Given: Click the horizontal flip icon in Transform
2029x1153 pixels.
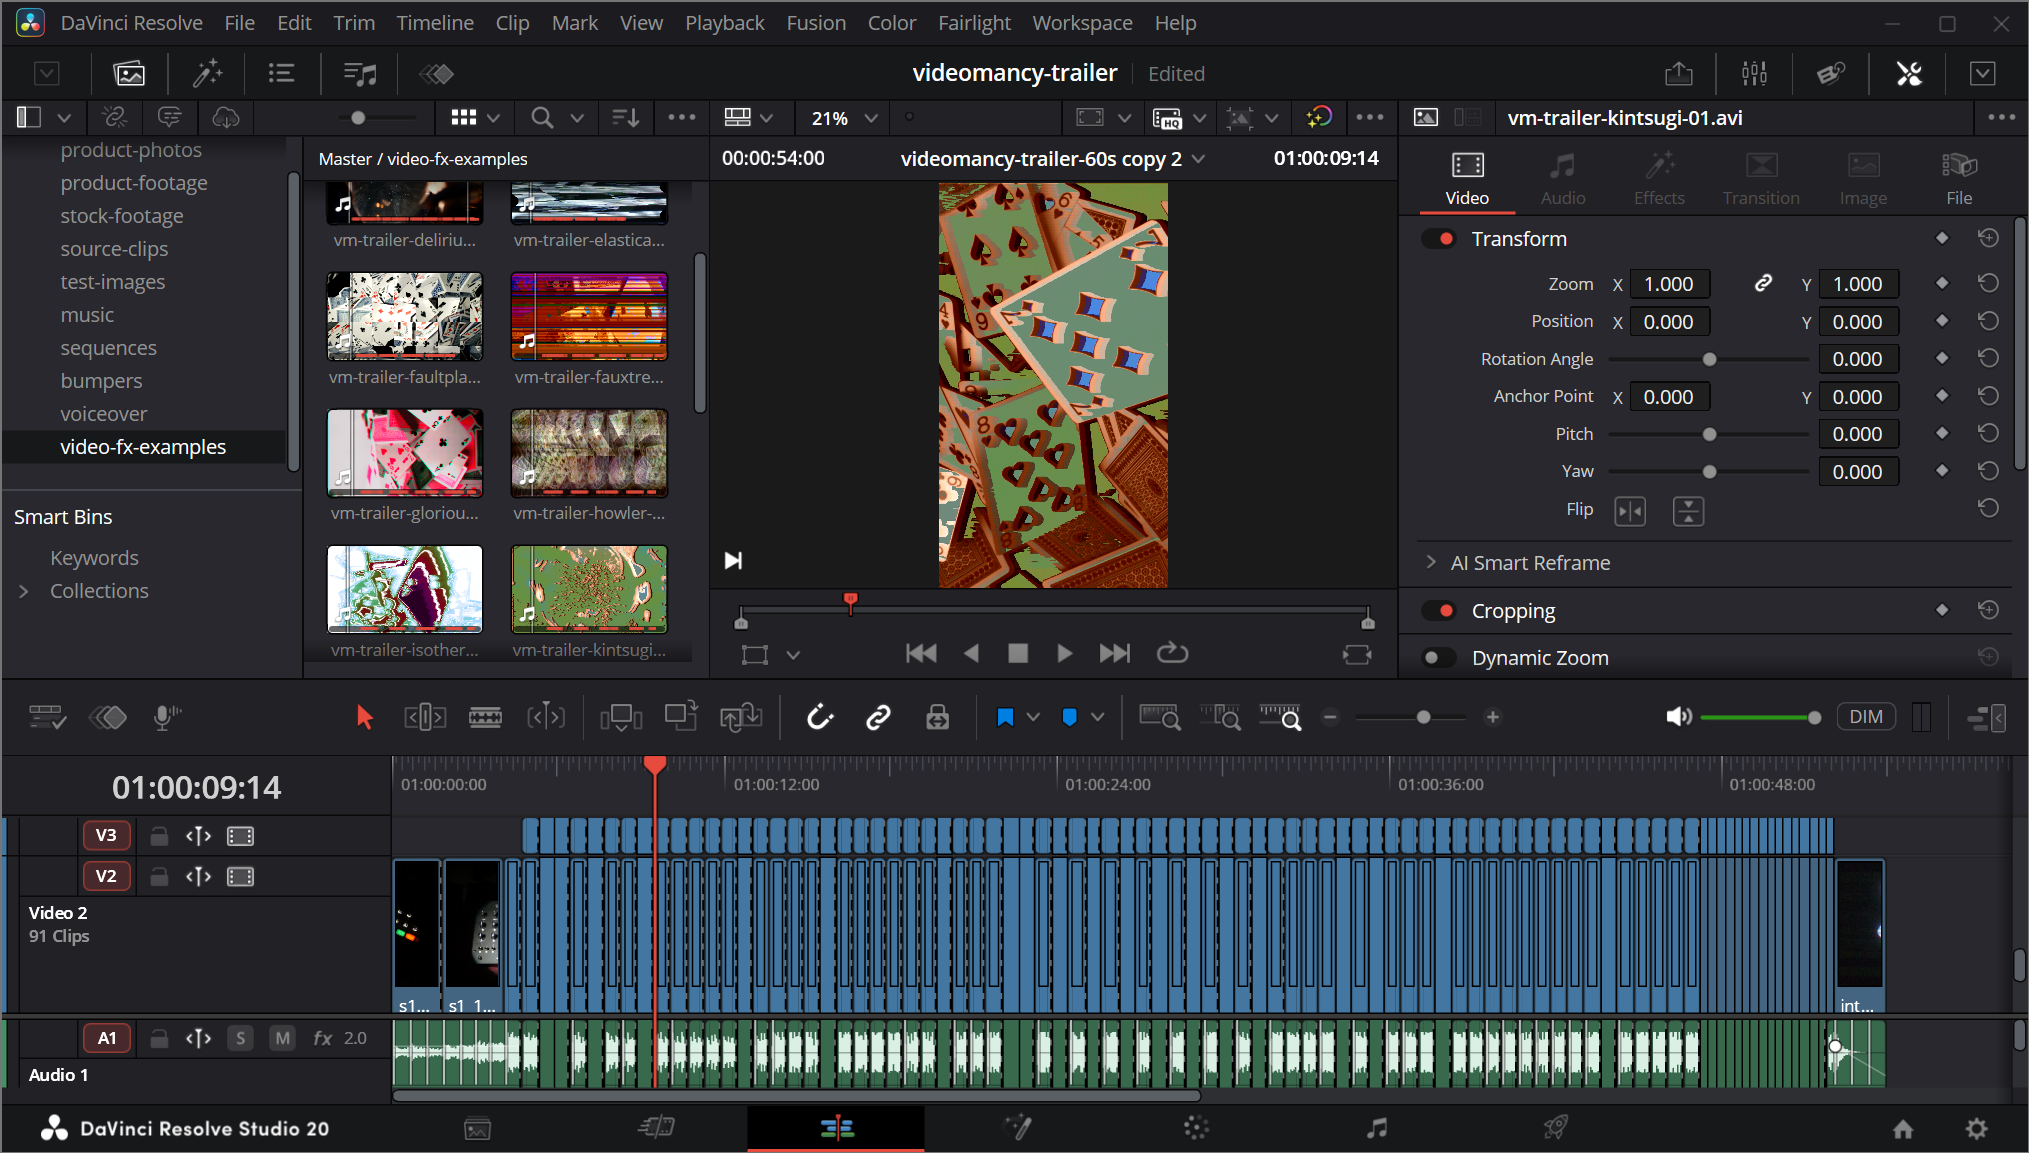Looking at the screenshot, I should 1630,511.
